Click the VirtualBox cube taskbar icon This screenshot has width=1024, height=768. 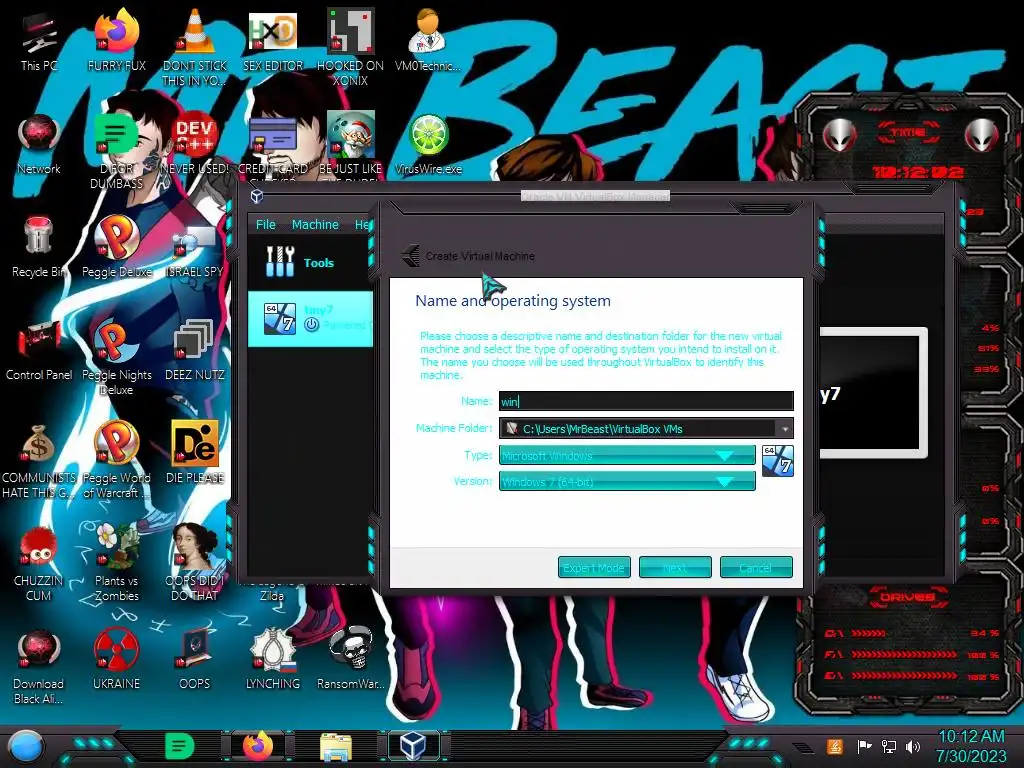[x=413, y=746]
